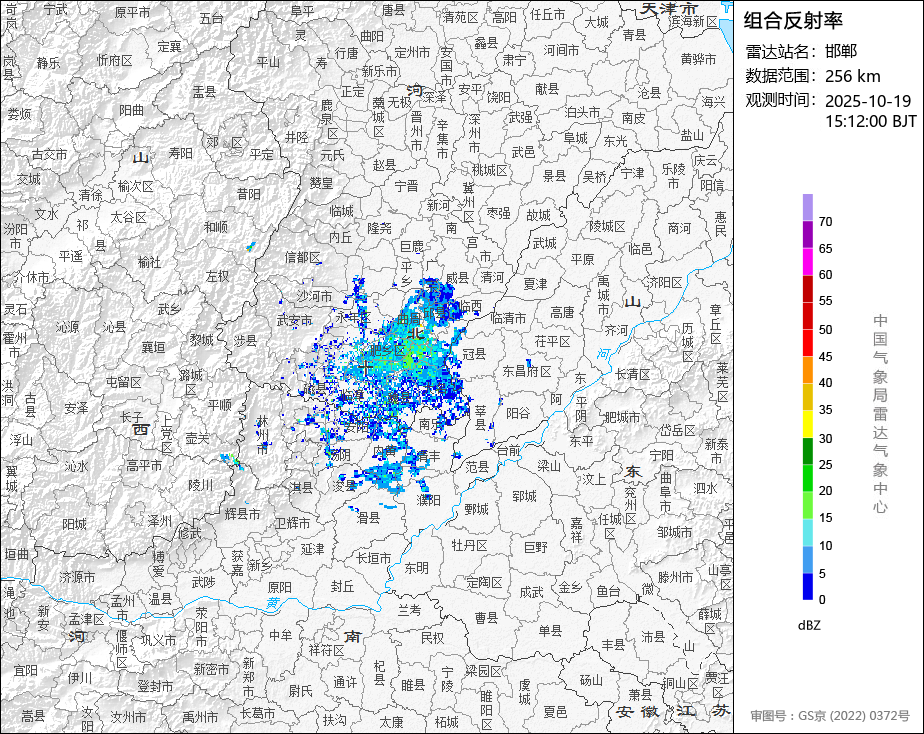Click the 夏津 map label
The height and width of the screenshot is (734, 924).
(536, 283)
